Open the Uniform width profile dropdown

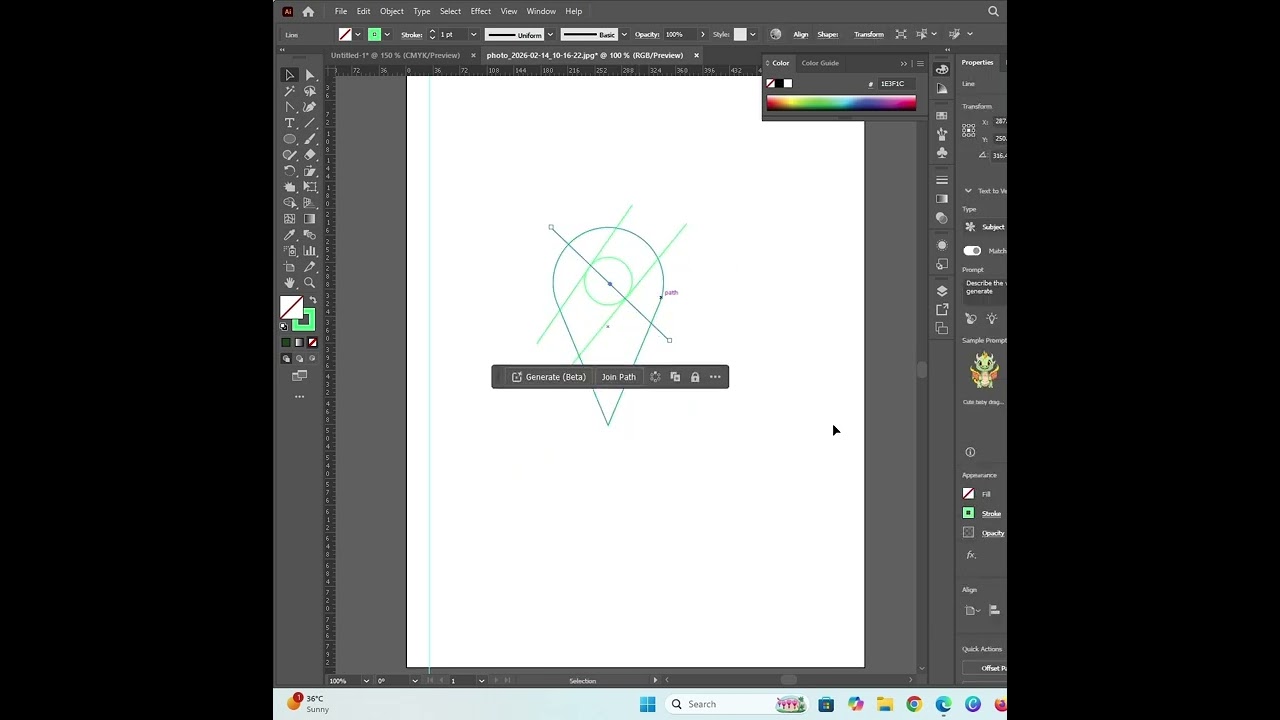tap(550, 34)
